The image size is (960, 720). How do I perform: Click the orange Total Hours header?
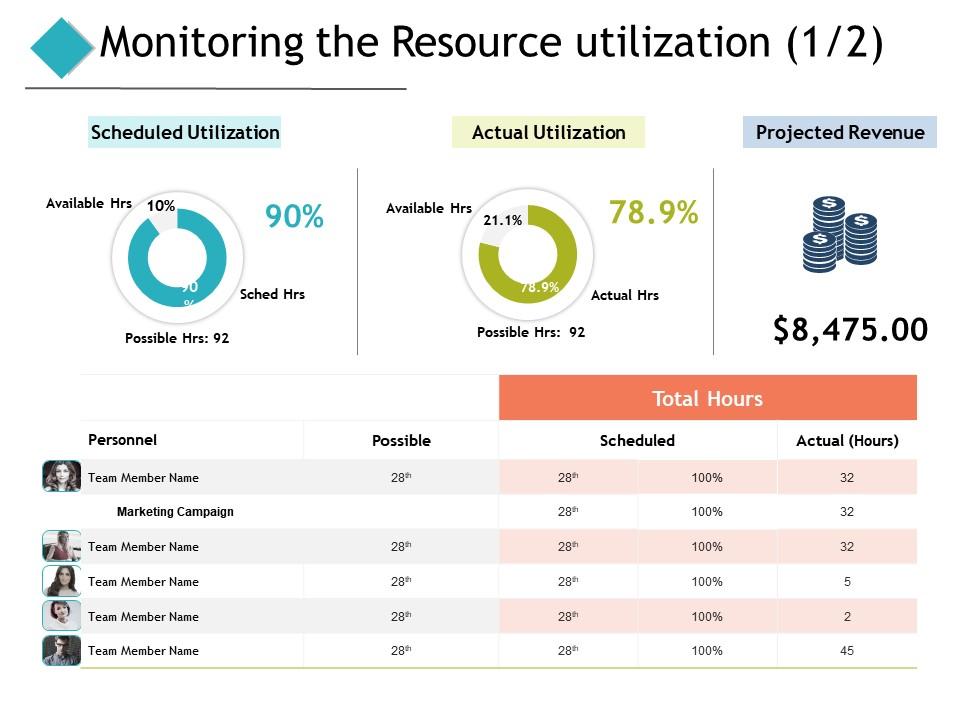point(707,398)
